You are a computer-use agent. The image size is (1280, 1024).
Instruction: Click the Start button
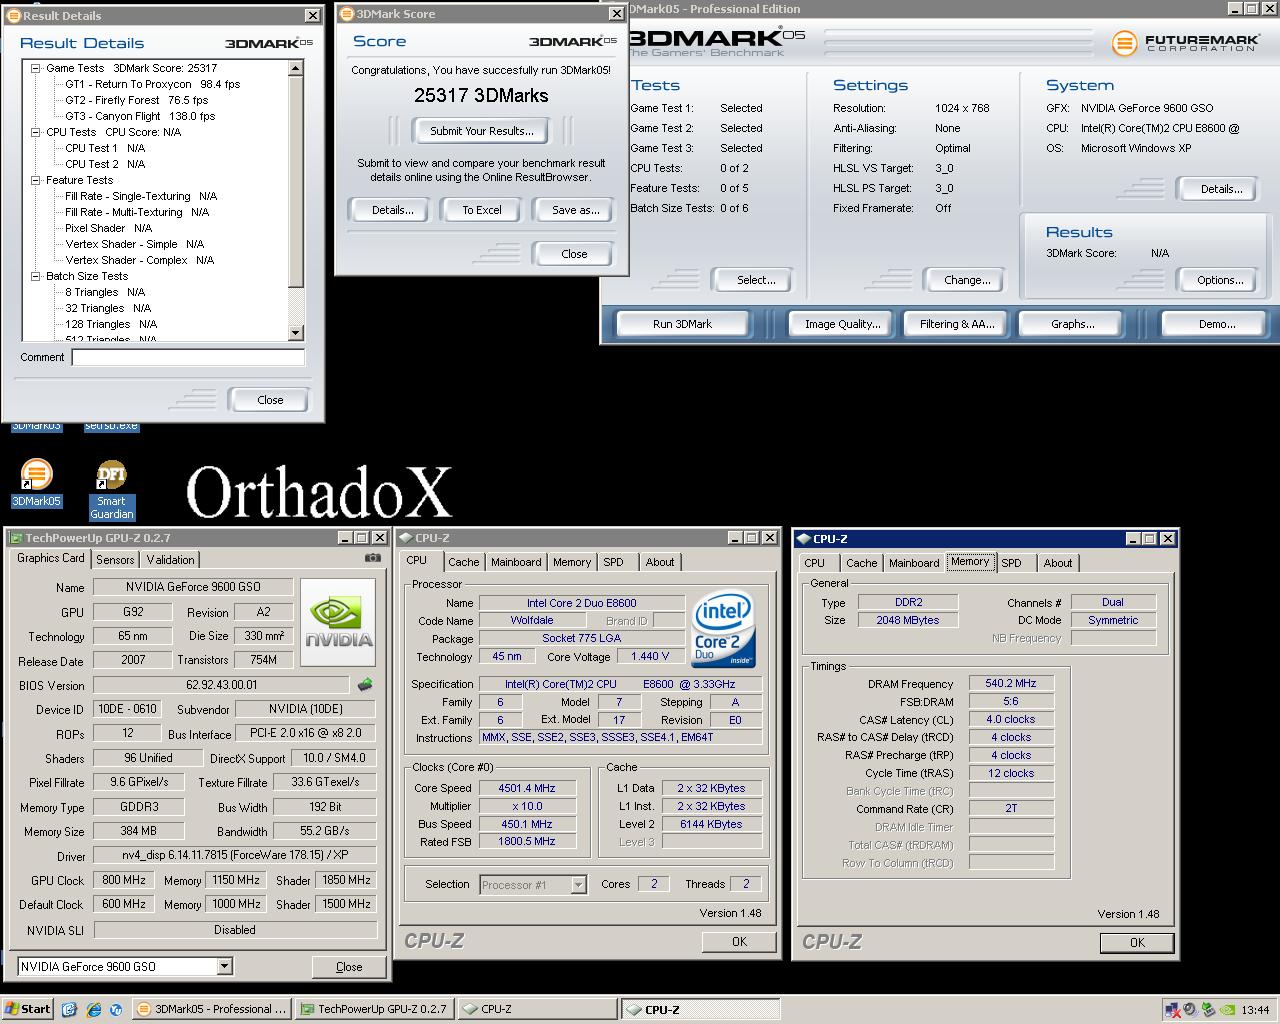28,1009
